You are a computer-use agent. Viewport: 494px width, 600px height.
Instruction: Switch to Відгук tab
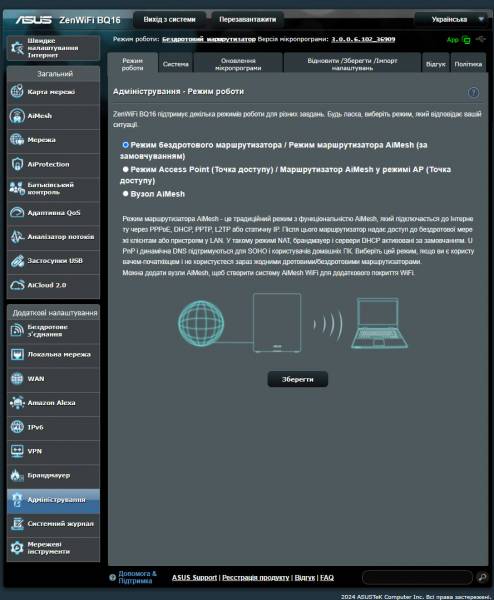click(x=435, y=64)
